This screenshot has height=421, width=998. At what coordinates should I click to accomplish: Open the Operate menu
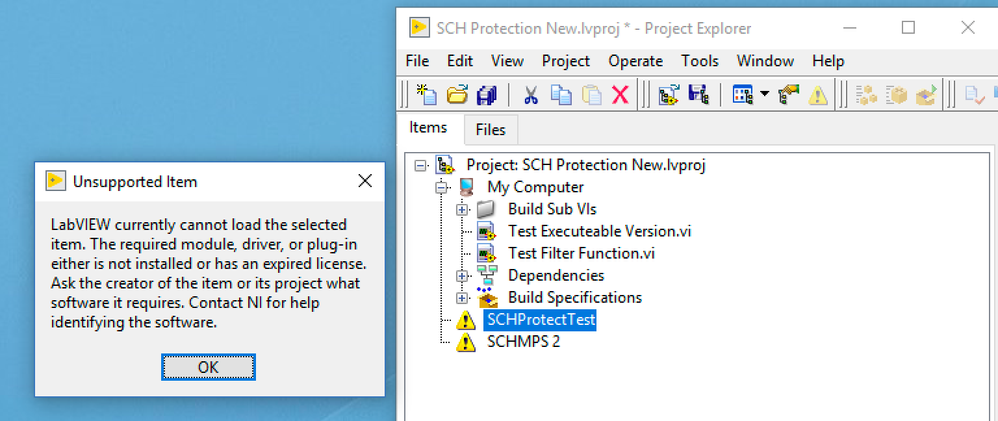635,61
